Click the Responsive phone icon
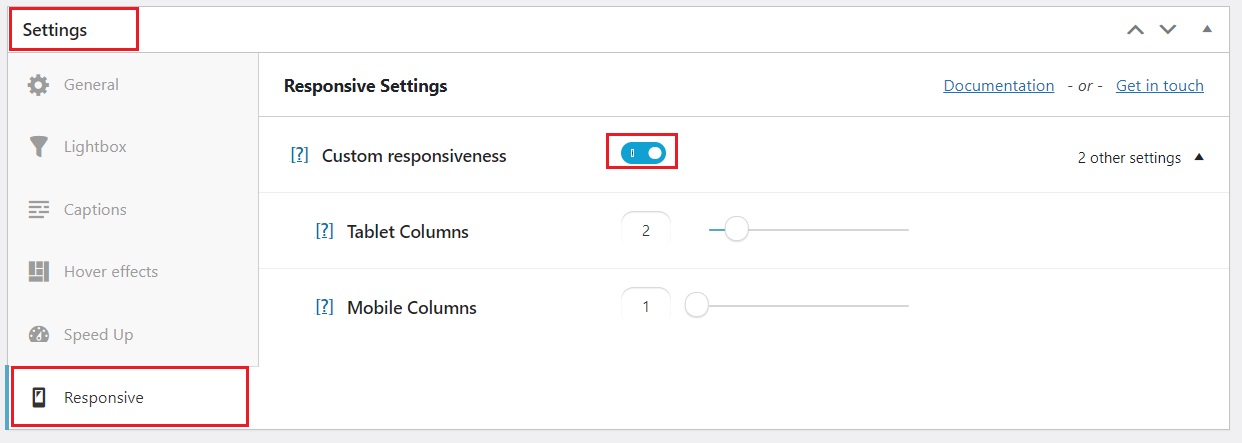Image resolution: width=1242 pixels, height=443 pixels. (x=38, y=398)
